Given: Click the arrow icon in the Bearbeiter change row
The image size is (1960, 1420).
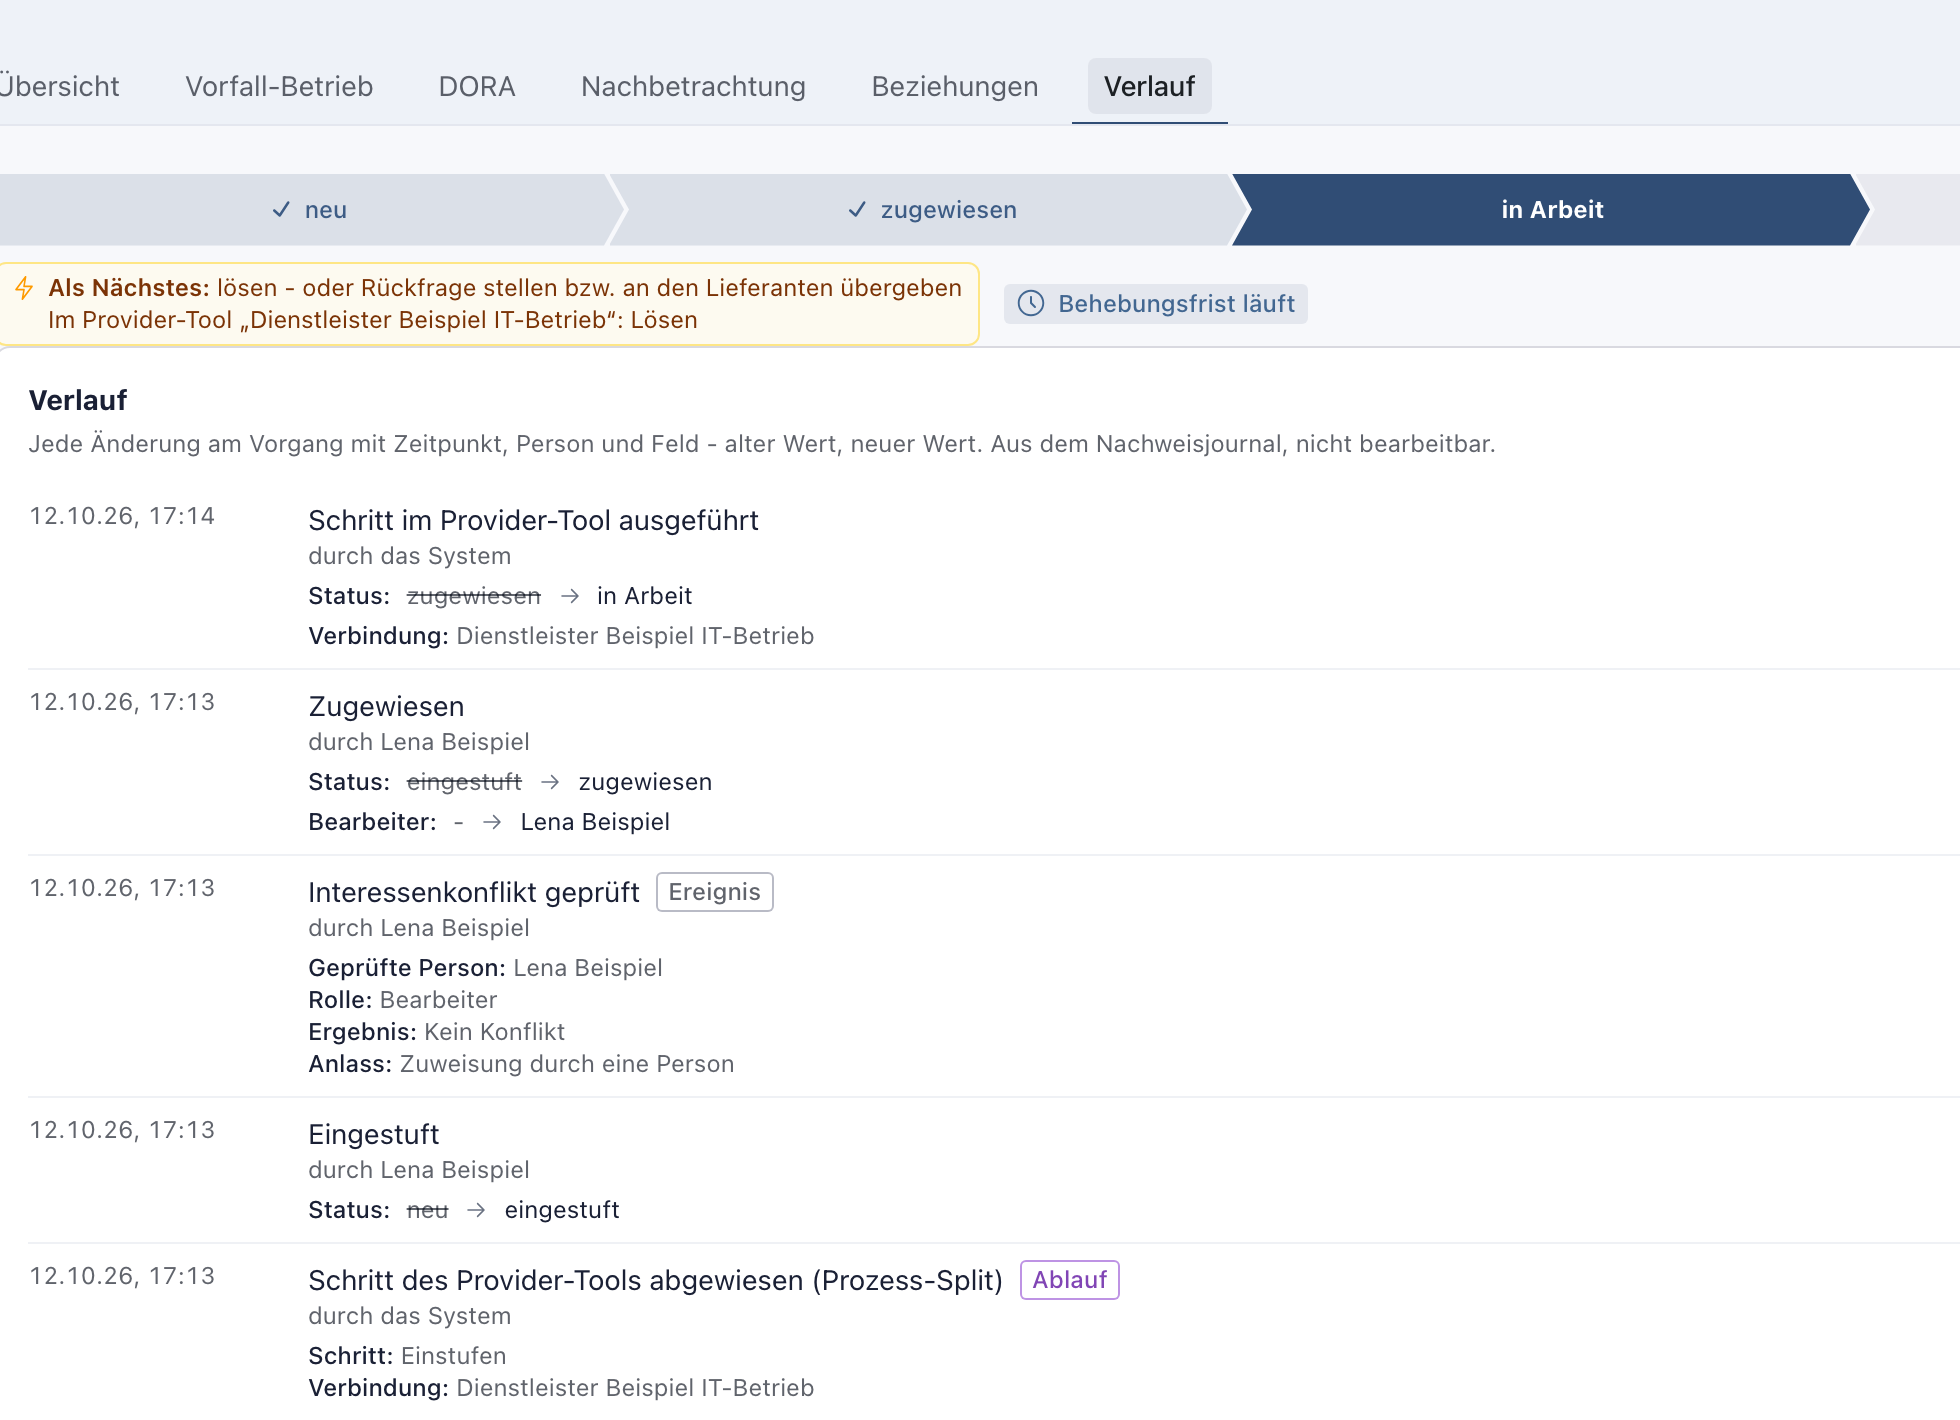Looking at the screenshot, I should tap(492, 822).
